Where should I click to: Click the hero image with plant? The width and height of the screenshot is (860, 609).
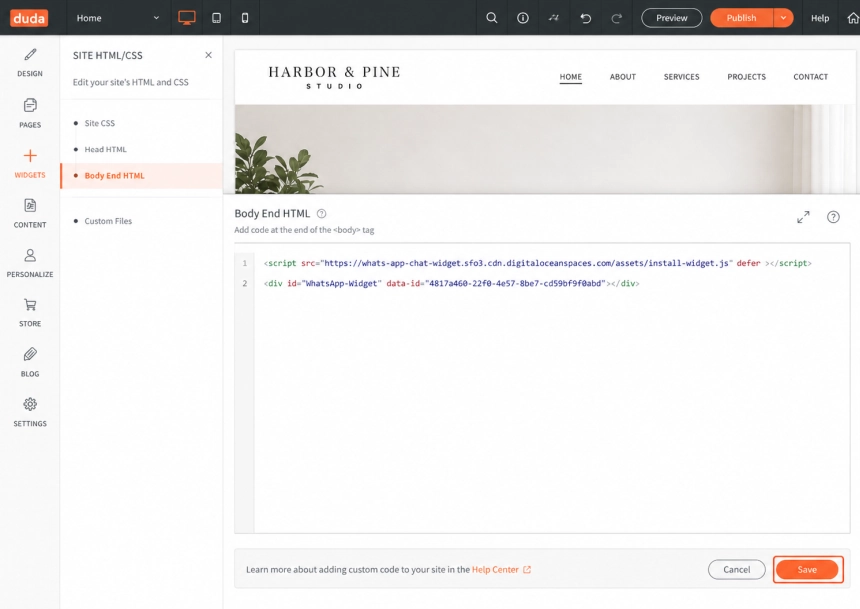[545, 149]
